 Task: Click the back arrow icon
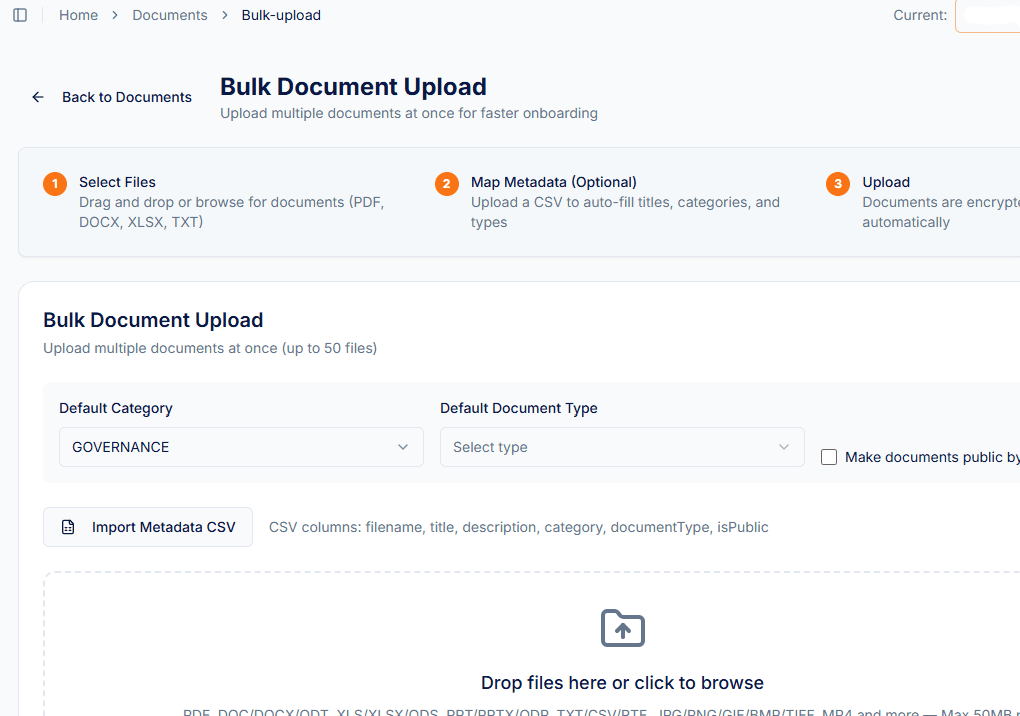tap(38, 97)
